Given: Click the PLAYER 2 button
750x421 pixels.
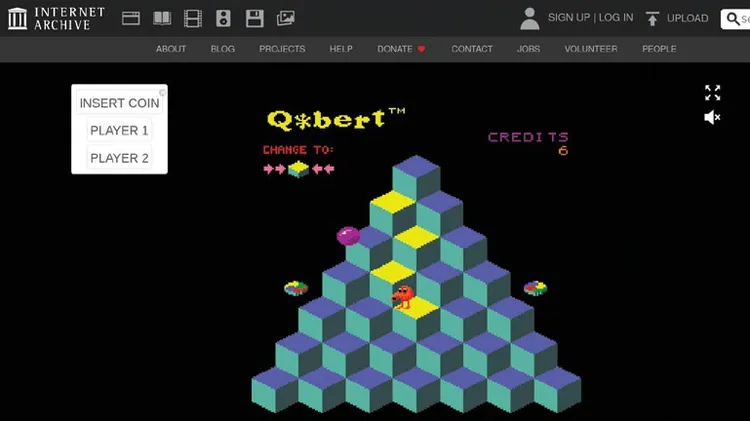Looking at the screenshot, I should [119, 158].
